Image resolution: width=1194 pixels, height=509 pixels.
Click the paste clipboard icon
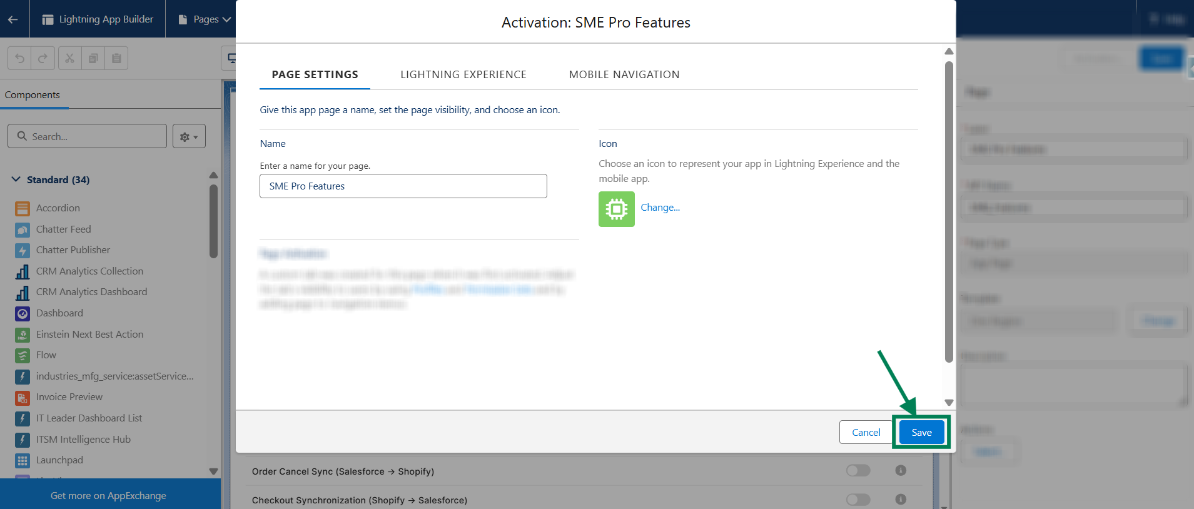117,58
